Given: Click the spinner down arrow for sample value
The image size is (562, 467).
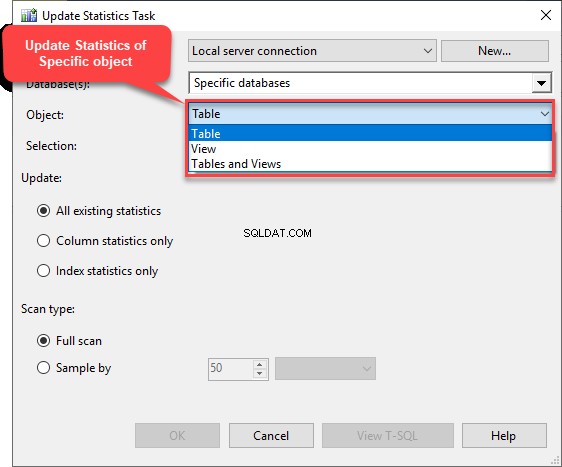Looking at the screenshot, I should tap(259, 373).
